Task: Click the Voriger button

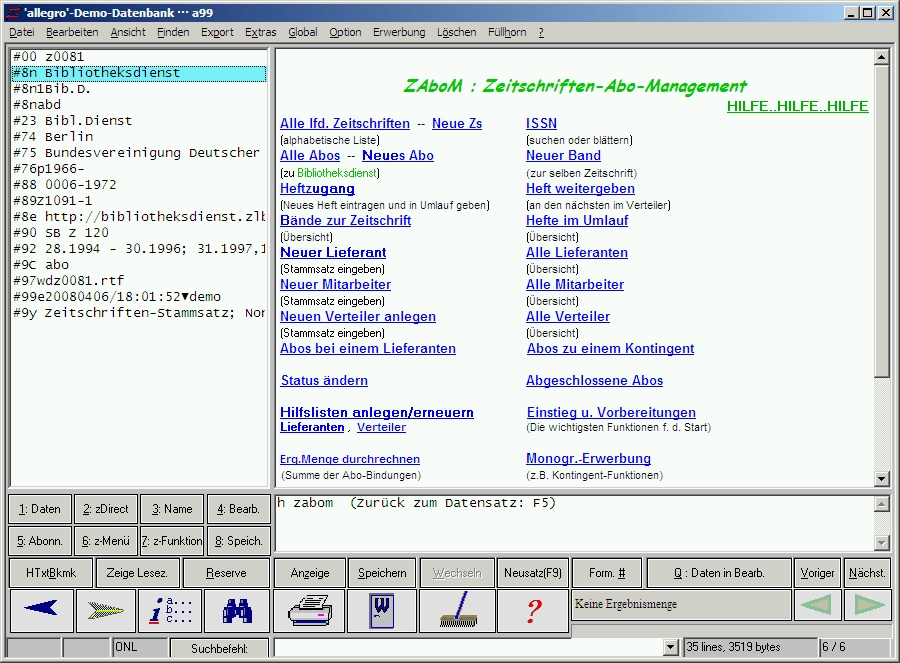Action: click(x=817, y=573)
